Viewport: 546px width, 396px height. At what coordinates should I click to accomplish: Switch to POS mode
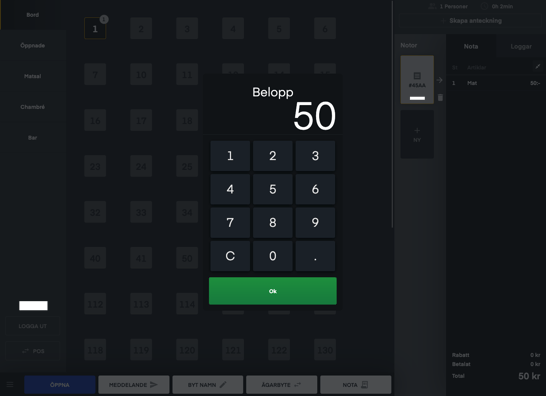pos(33,351)
